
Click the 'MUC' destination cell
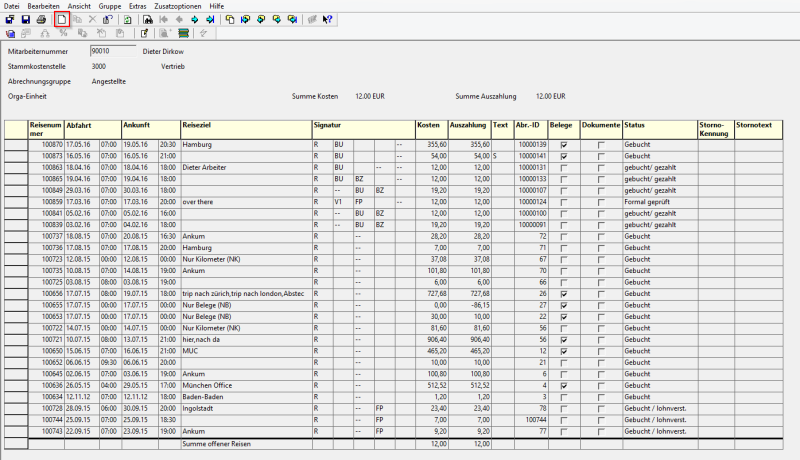[246, 351]
